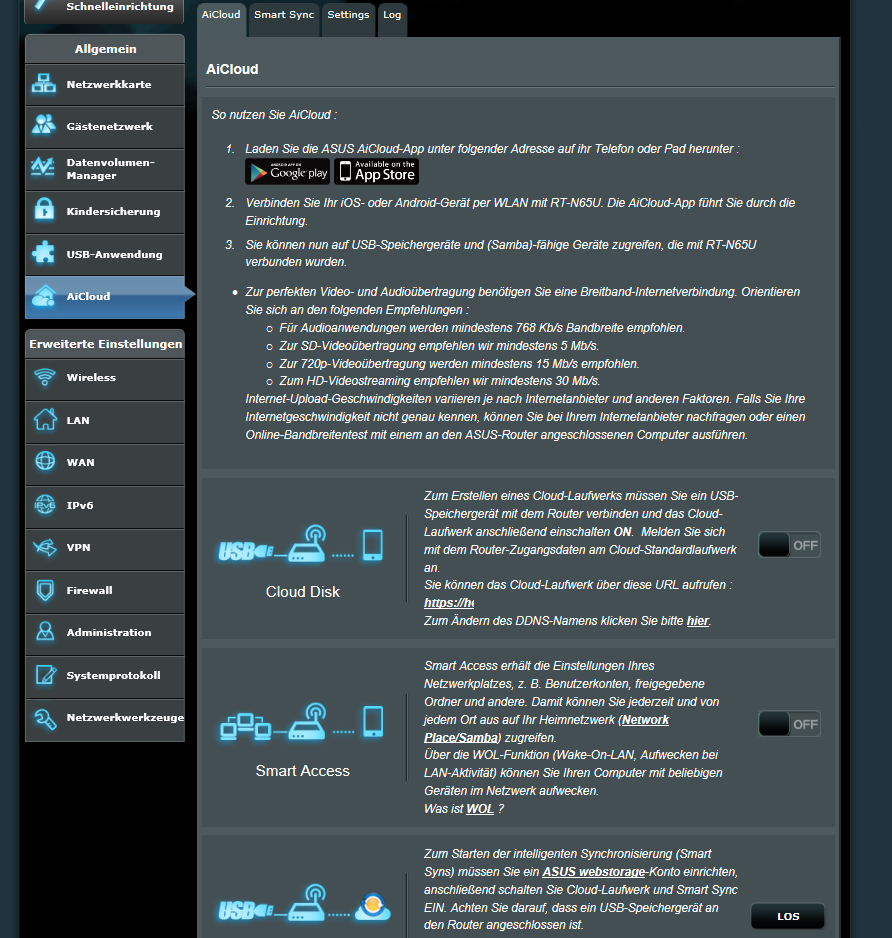The image size is (892, 938).
Task: Open Netzwerkwerkzeuge via its wrench icon
Action: (x=45, y=718)
